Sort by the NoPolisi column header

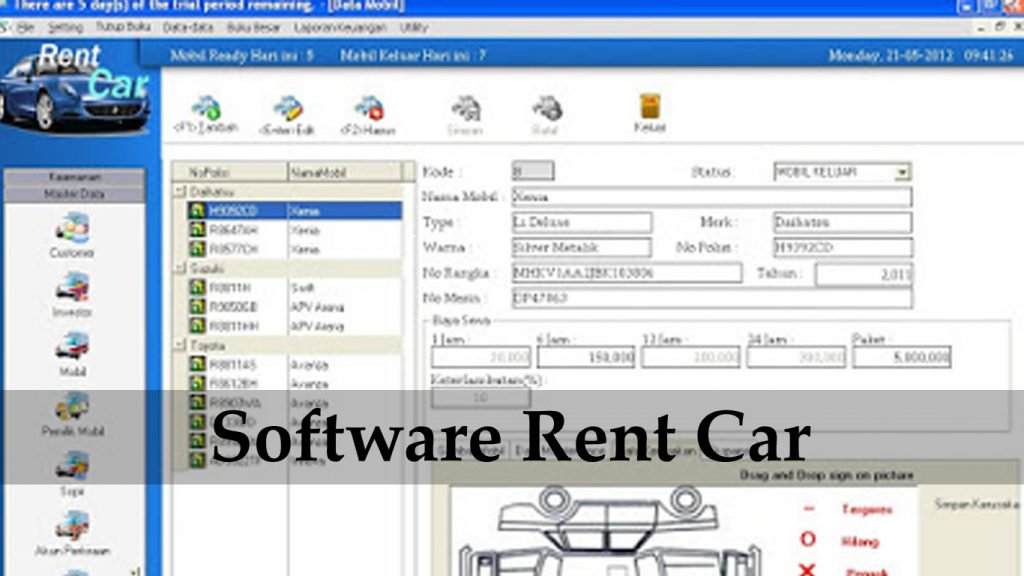tap(230, 172)
